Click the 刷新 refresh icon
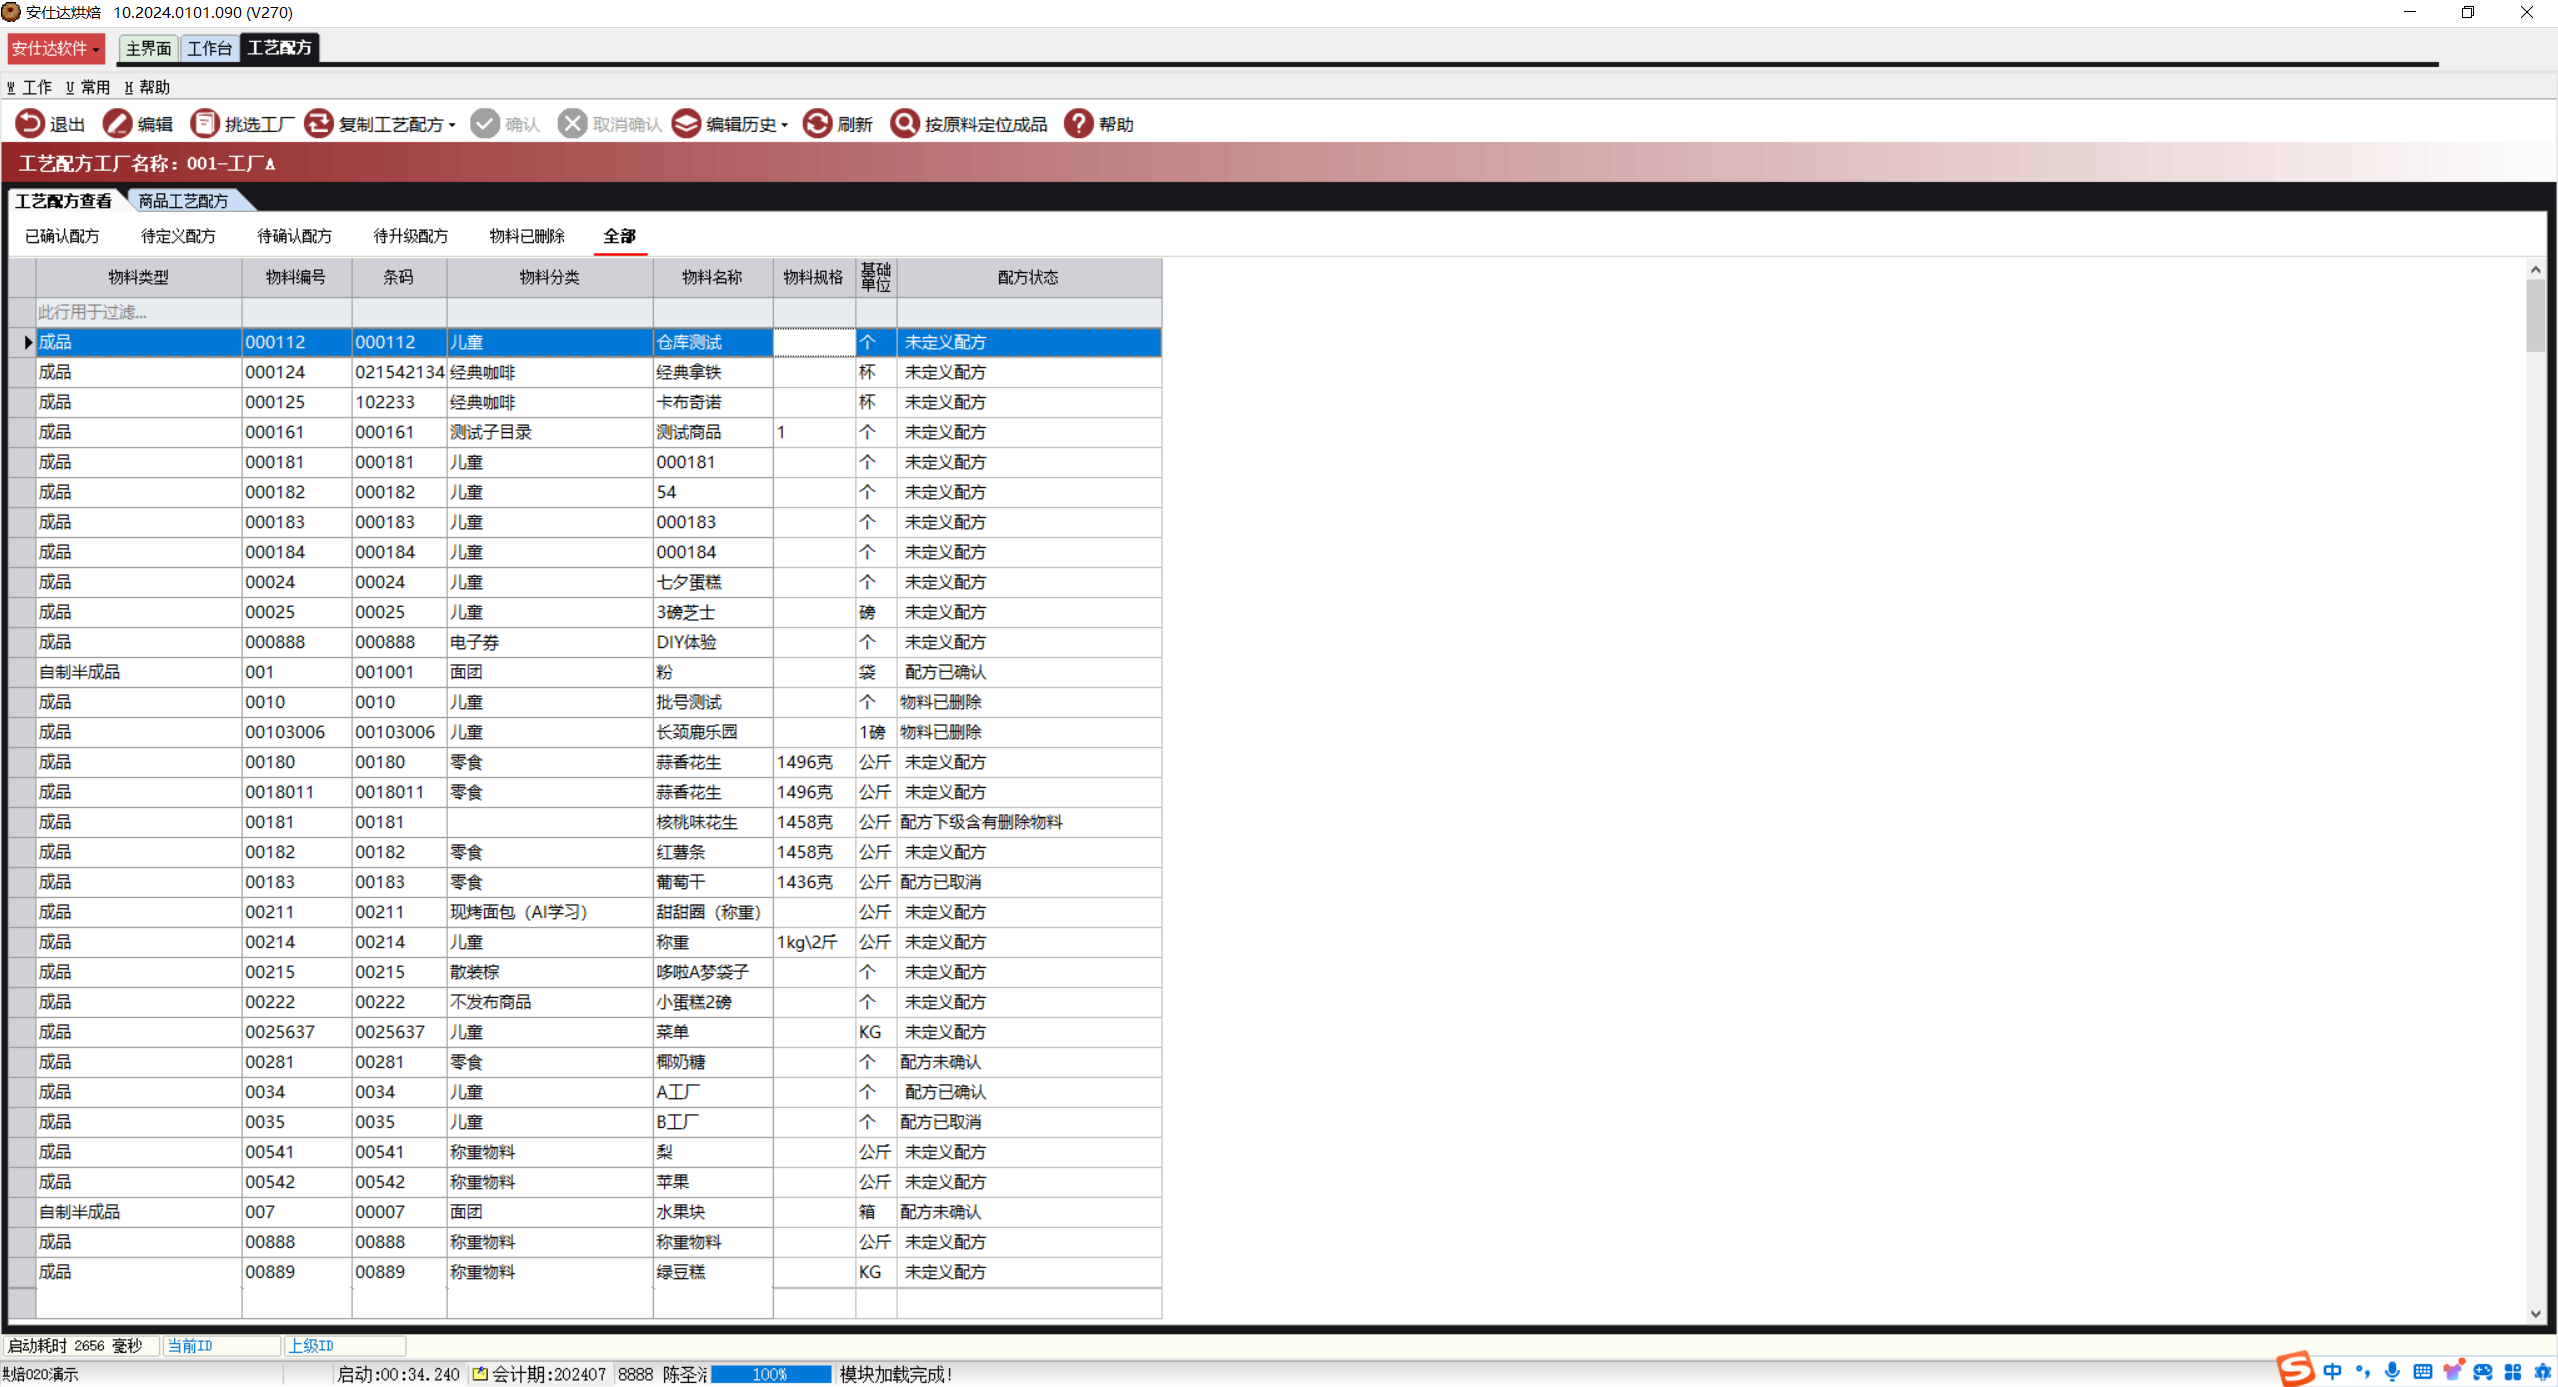The width and height of the screenshot is (2558, 1387). pyautogui.click(x=817, y=124)
